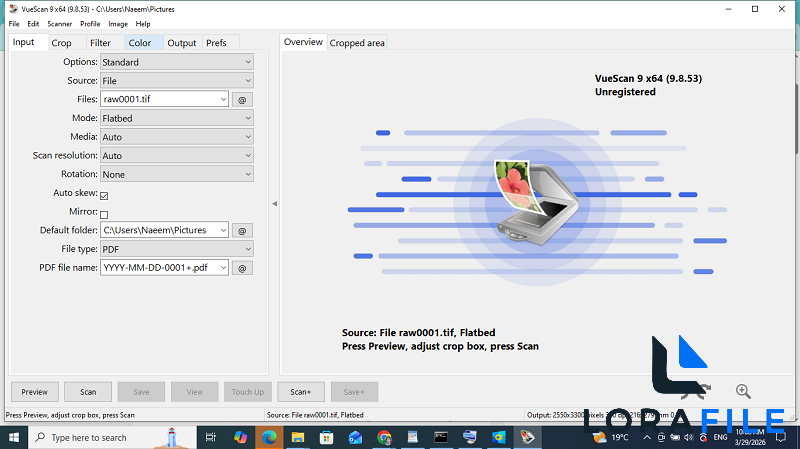Screen dimensions: 800x449
Task: Open File Explorer from the taskbar
Action: [x=298, y=437]
